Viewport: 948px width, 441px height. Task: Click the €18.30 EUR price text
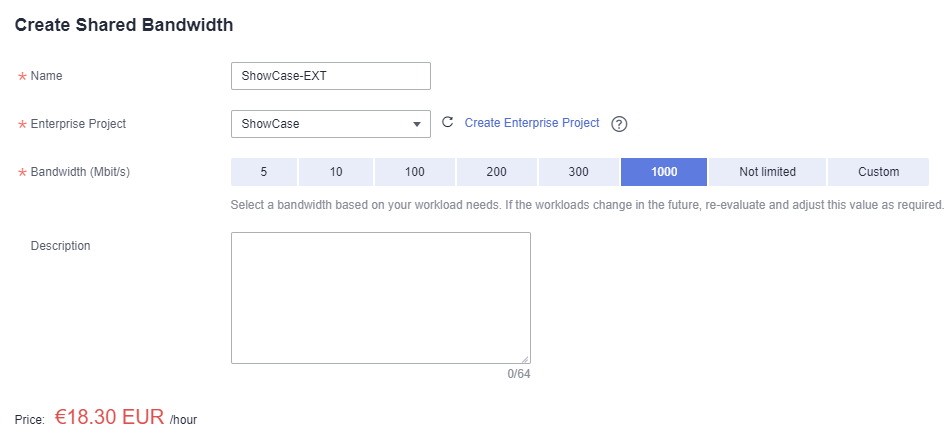109,418
